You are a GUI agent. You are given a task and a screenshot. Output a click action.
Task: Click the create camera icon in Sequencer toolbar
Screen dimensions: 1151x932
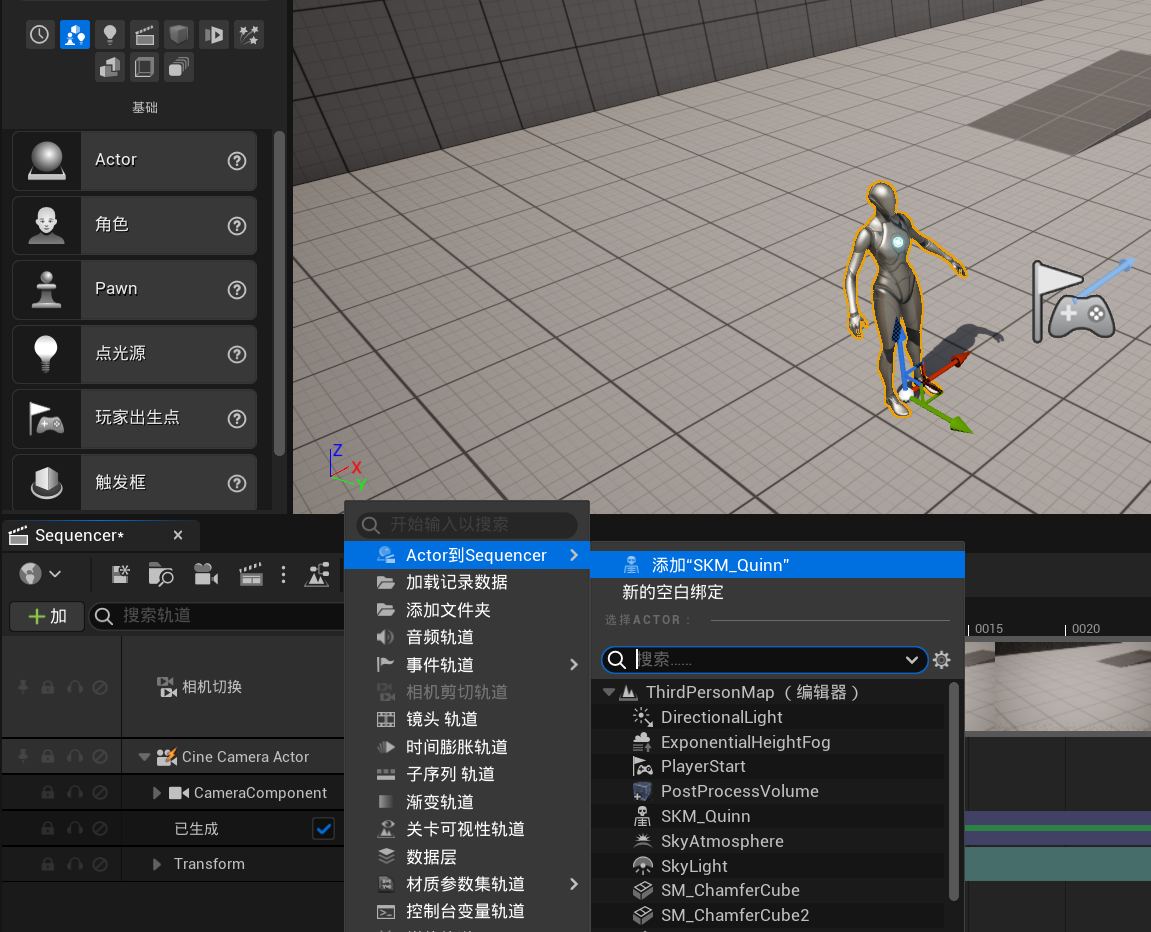pos(206,574)
